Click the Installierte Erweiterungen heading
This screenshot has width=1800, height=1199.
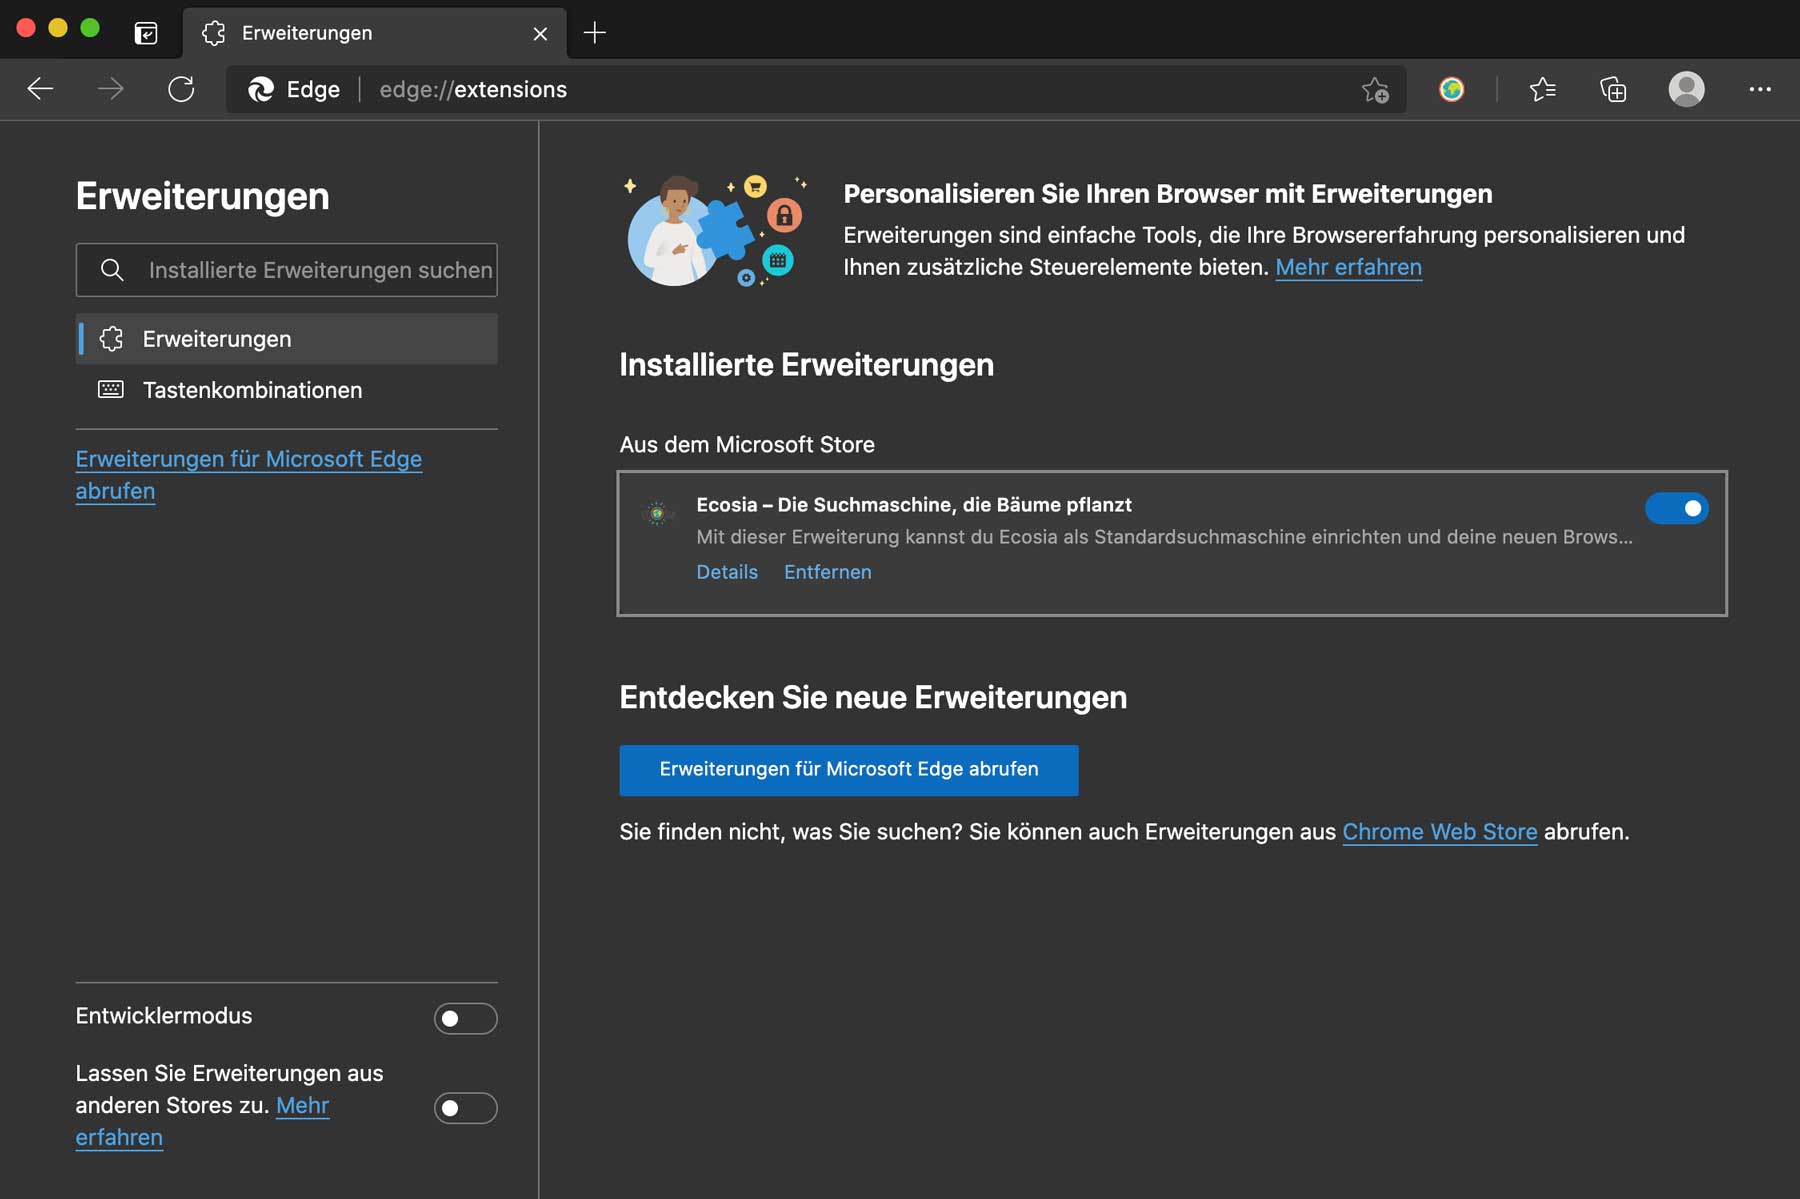806,365
